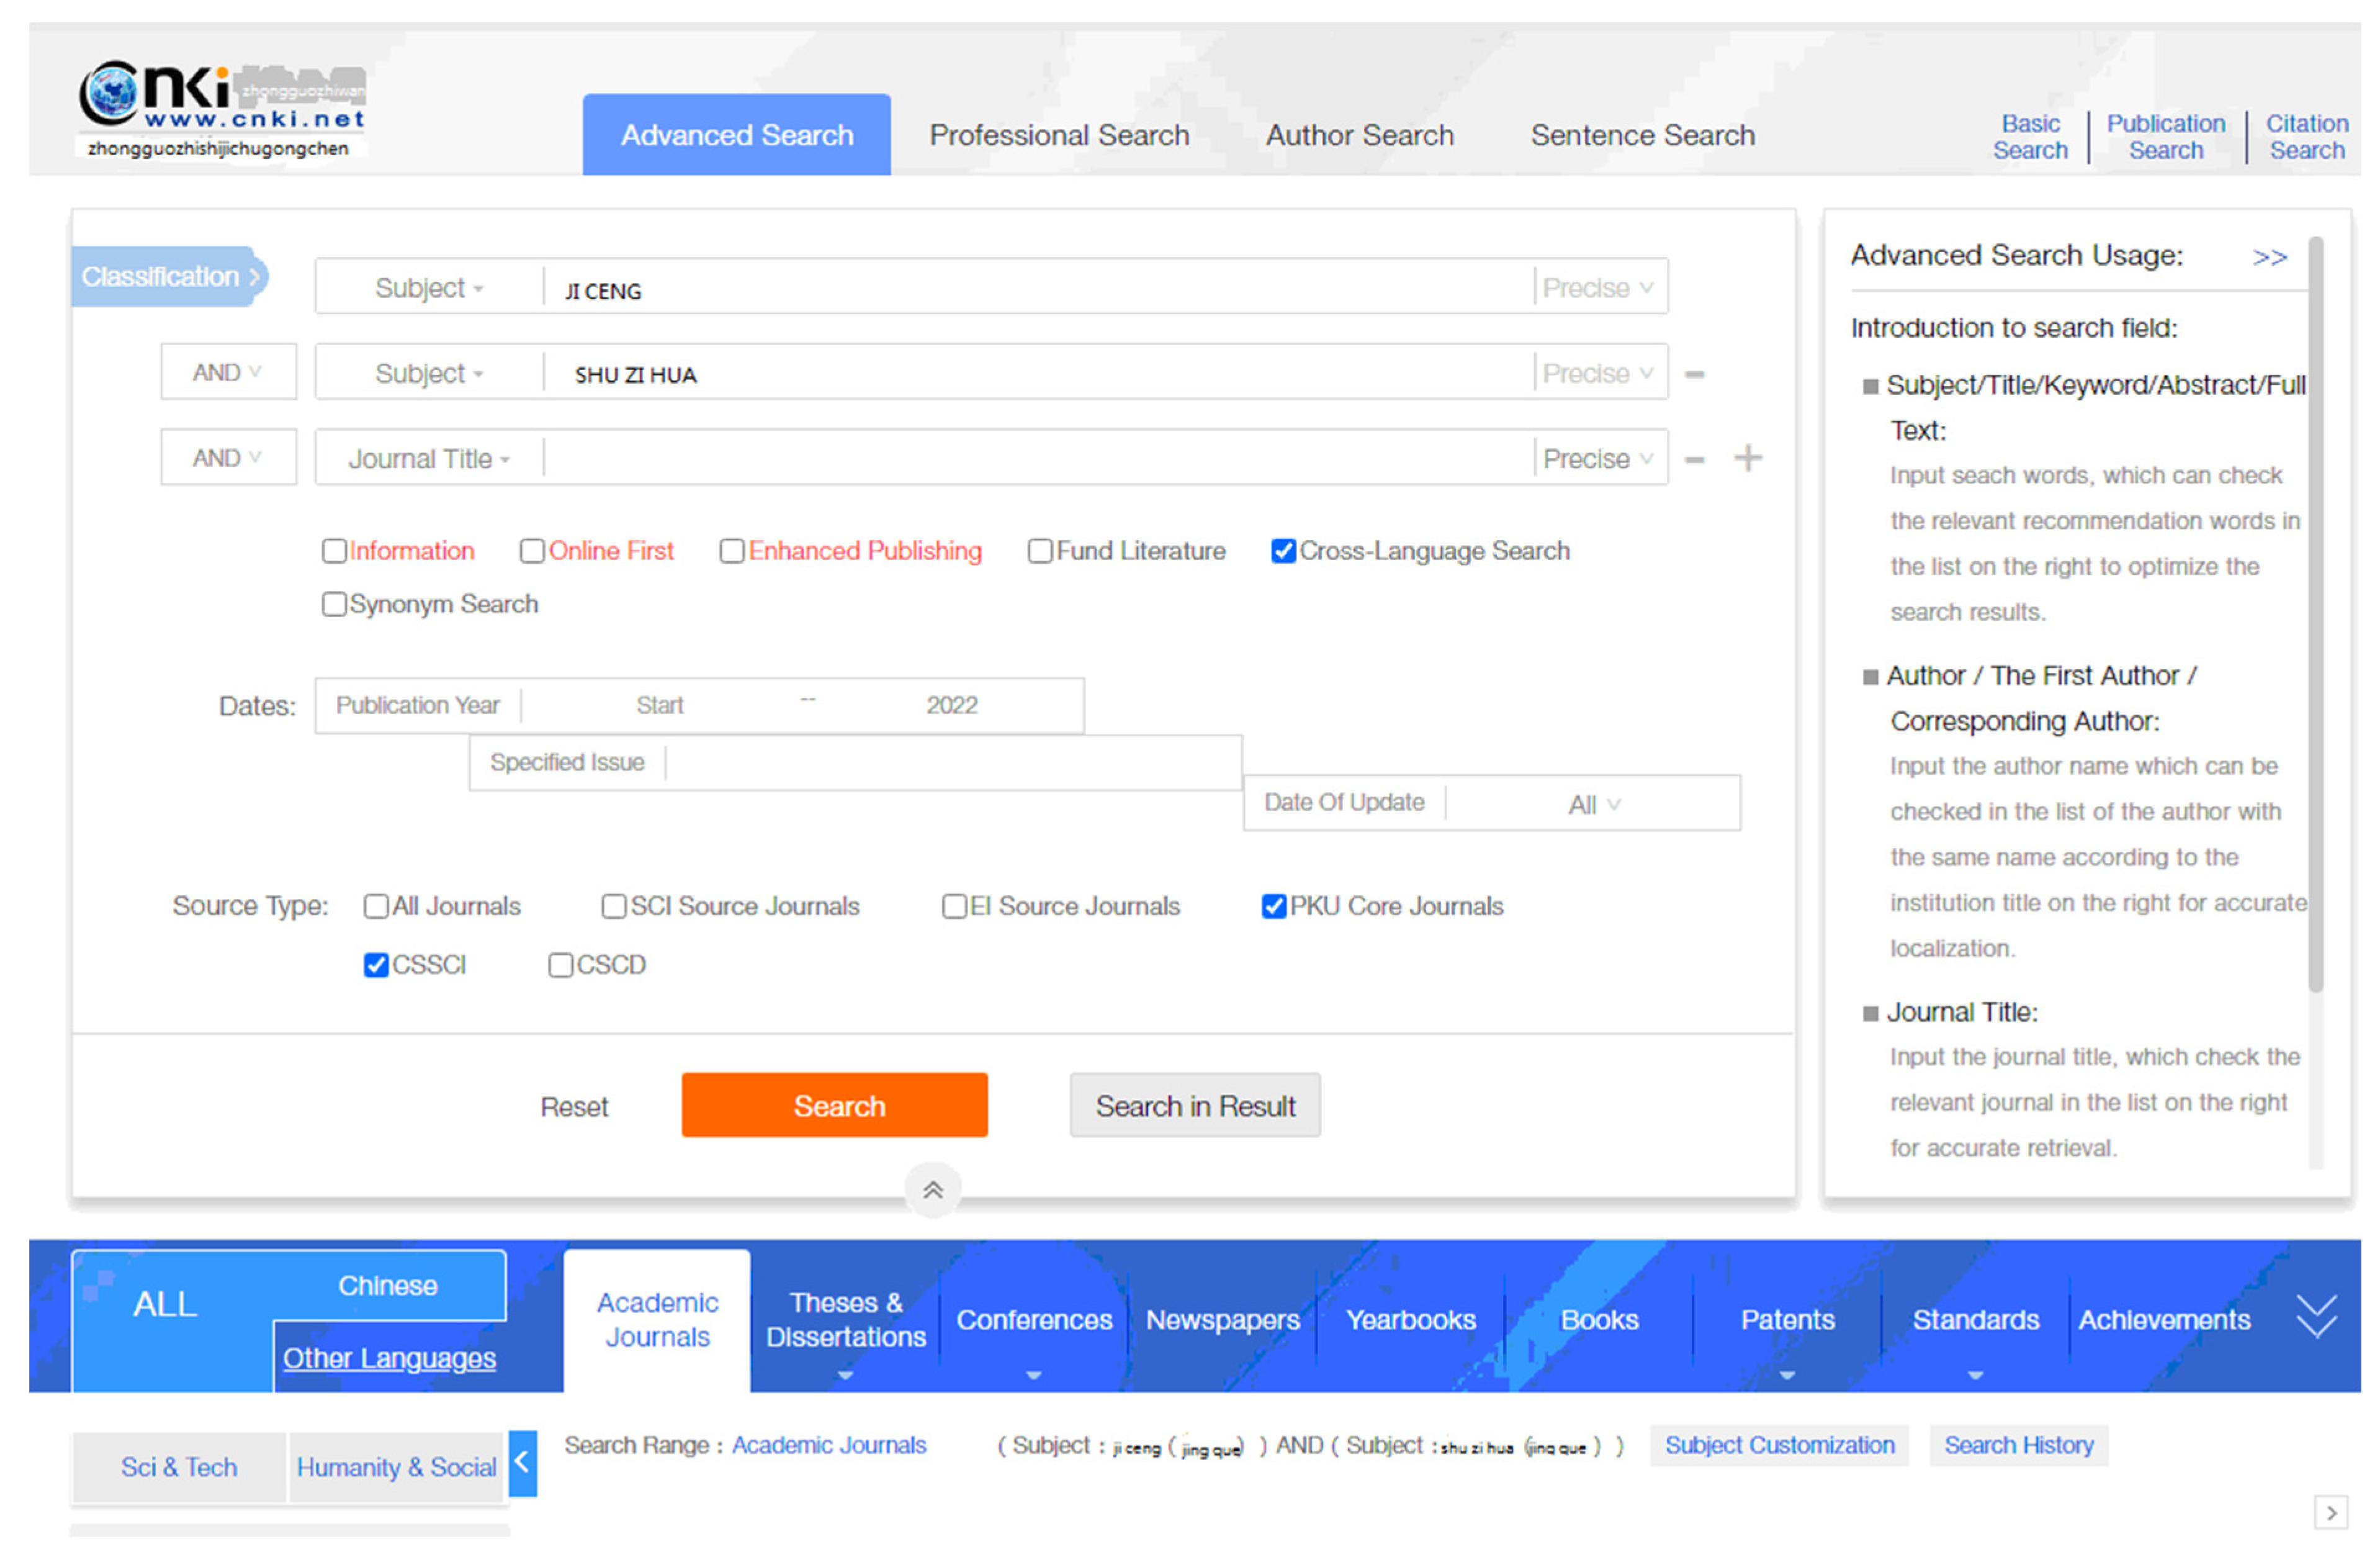This screenshot has width=2380, height=1565.
Task: Uncheck Cross-Language Search
Action: click(x=1283, y=551)
